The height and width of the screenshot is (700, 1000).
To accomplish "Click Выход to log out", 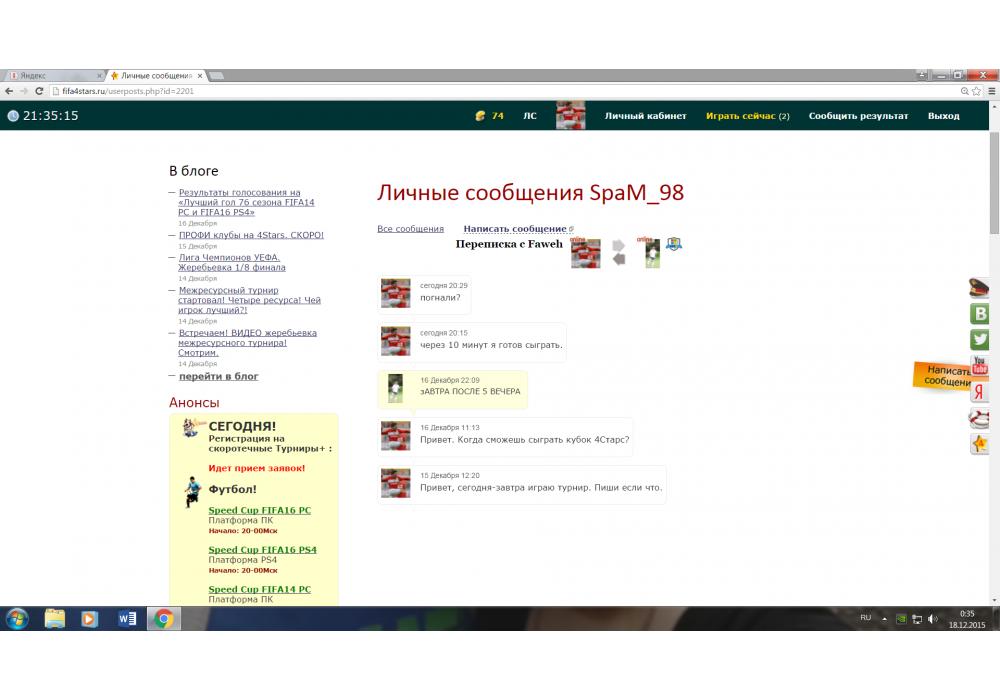I will pos(943,115).
